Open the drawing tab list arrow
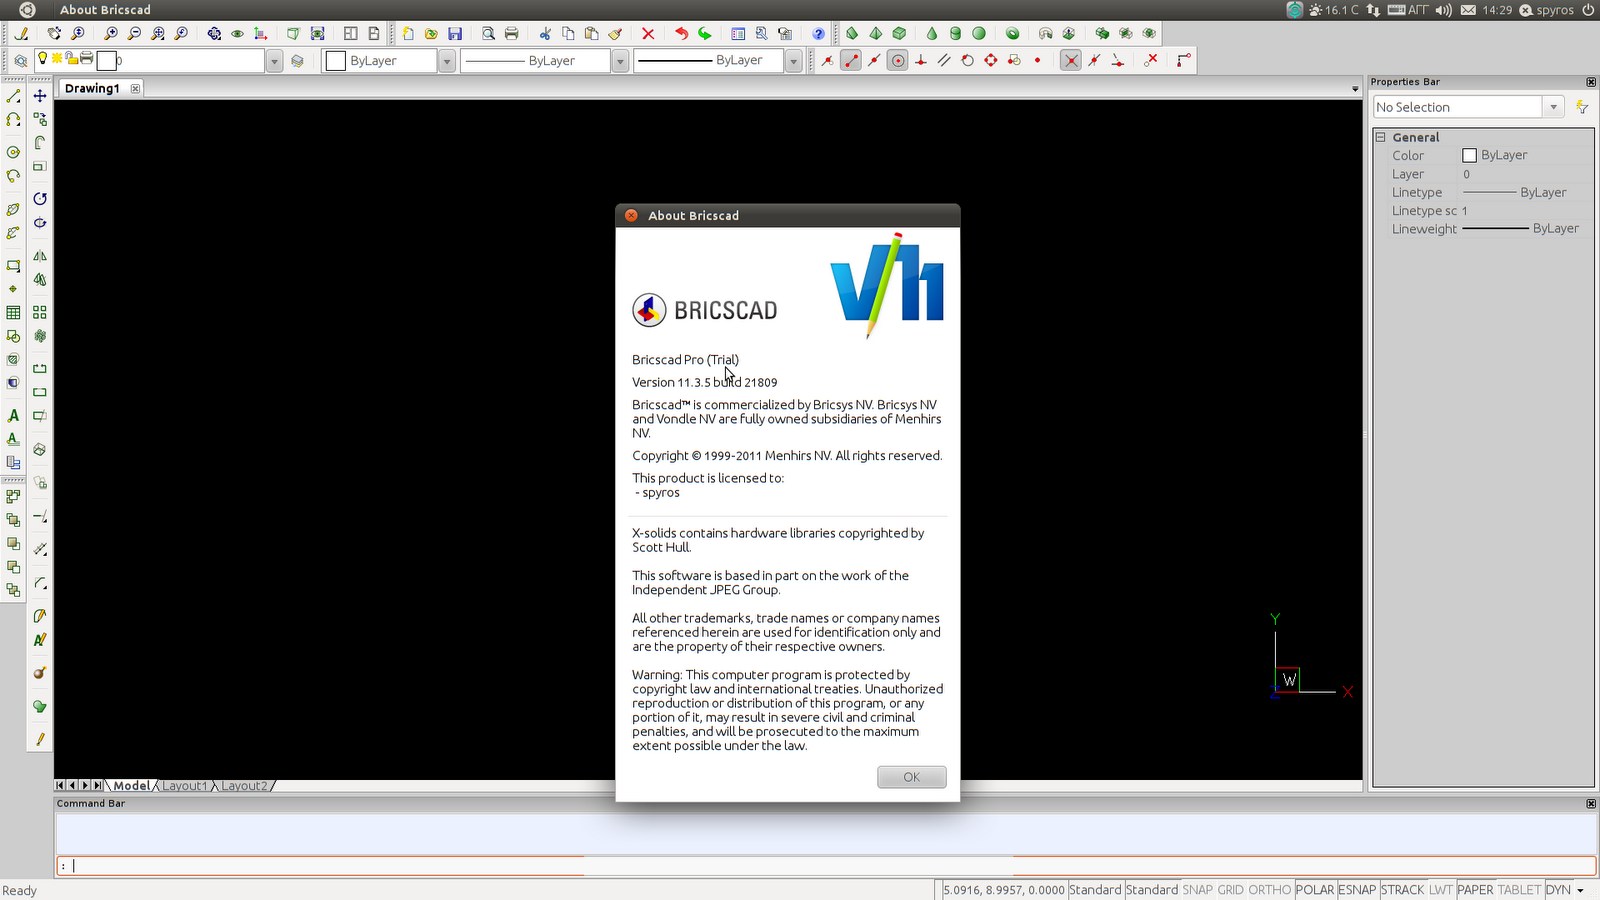Screen dimensions: 1600x900 pos(1355,89)
